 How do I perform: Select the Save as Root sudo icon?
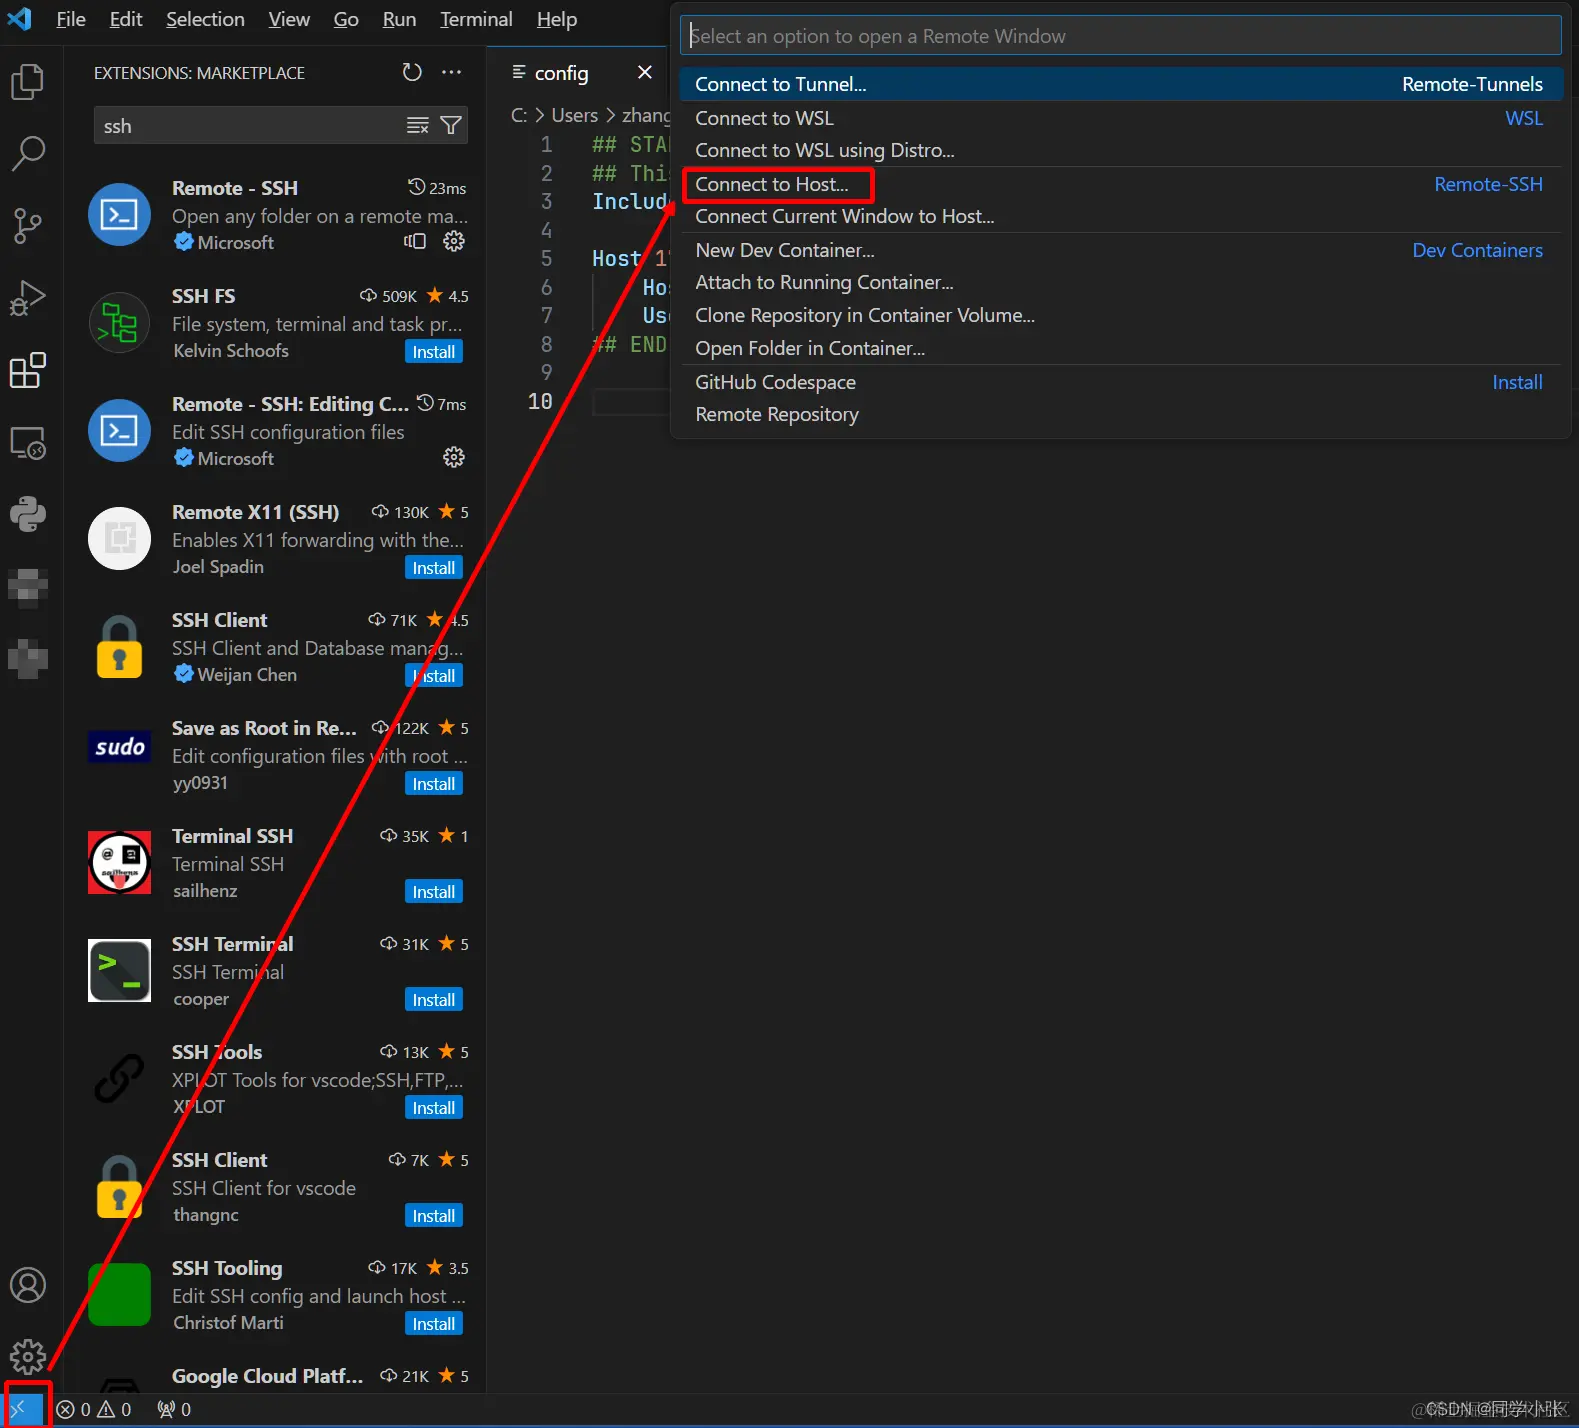[x=120, y=746]
